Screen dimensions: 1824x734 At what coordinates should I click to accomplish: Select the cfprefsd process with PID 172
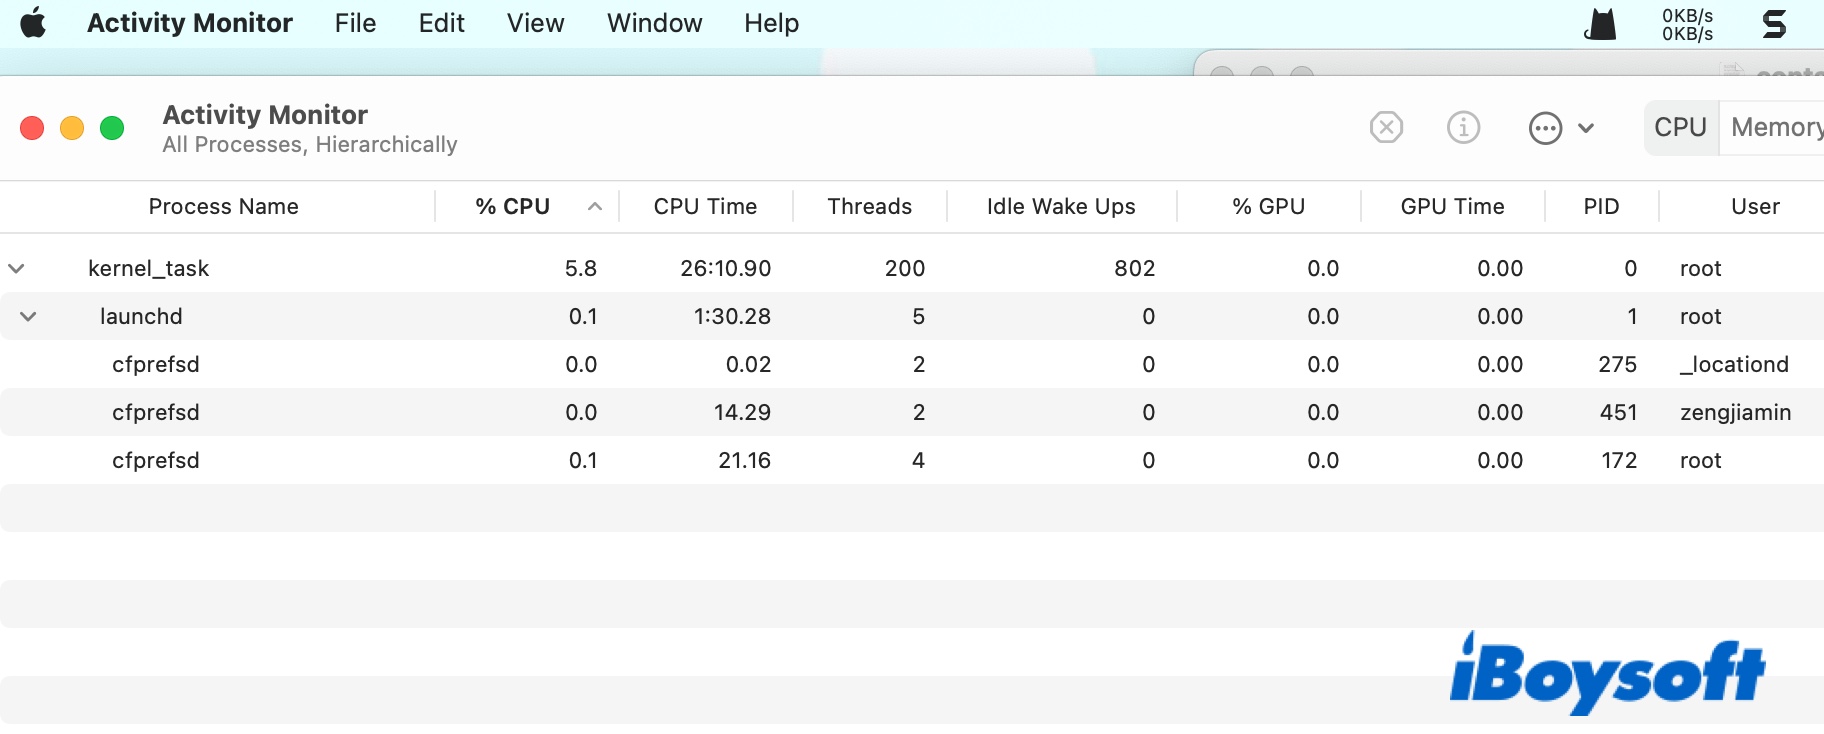click(x=156, y=461)
